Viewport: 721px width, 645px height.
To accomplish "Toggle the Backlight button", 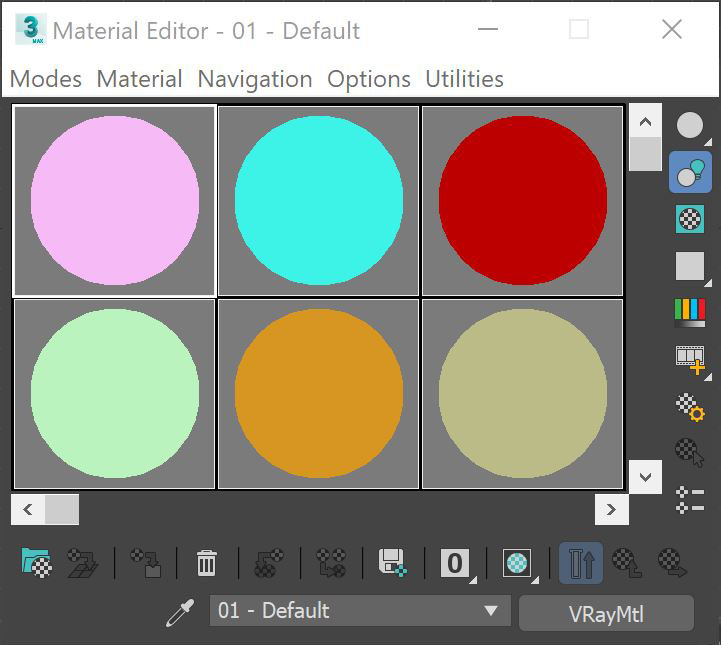I will tap(690, 174).
